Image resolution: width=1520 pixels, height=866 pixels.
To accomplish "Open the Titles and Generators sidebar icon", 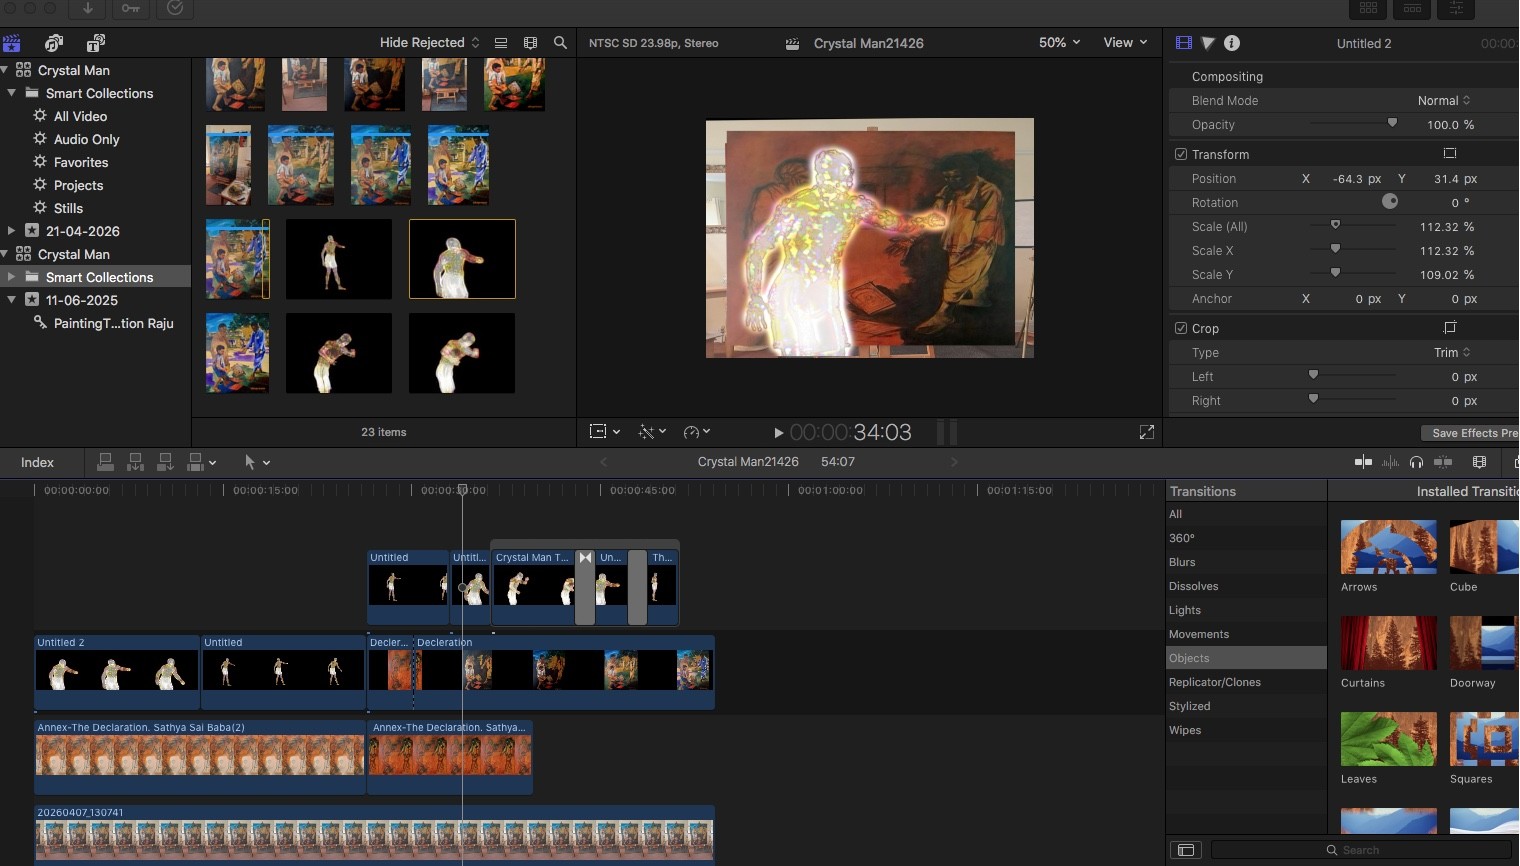I will [x=96, y=43].
